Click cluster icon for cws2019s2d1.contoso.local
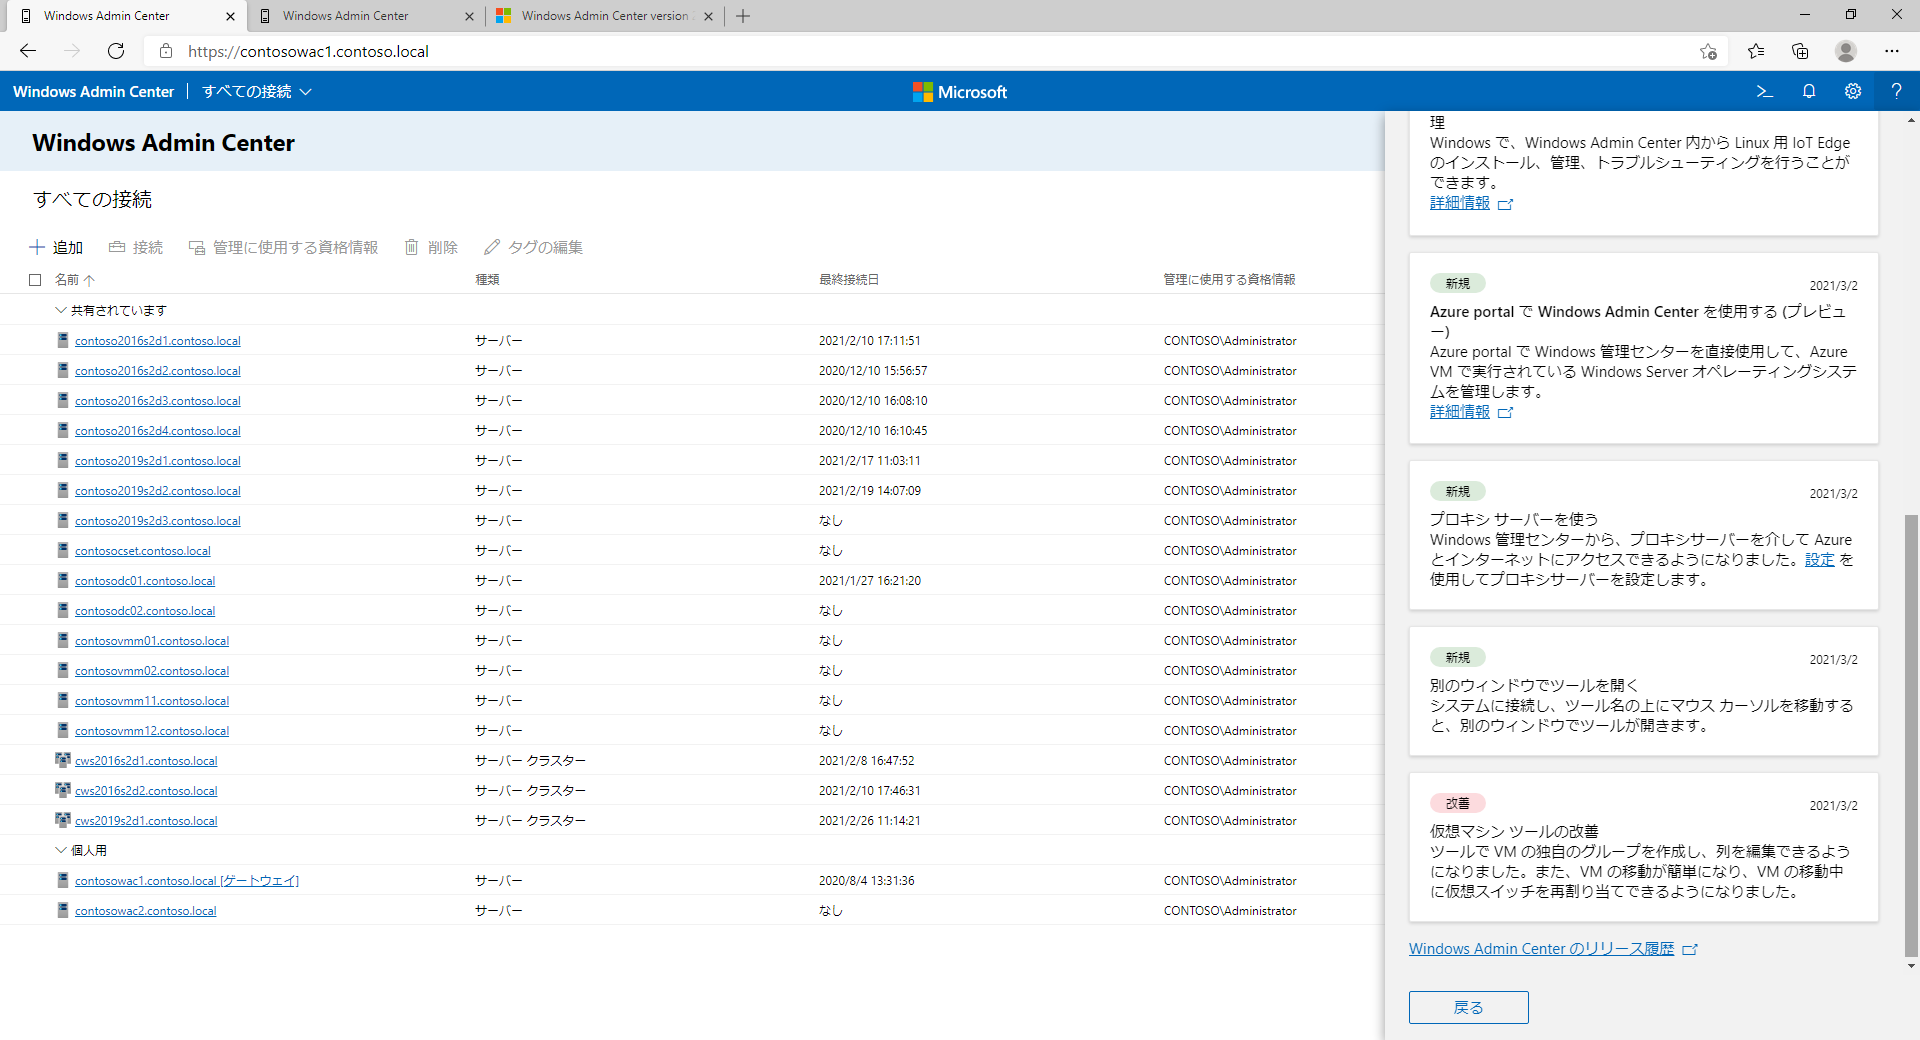 point(63,820)
